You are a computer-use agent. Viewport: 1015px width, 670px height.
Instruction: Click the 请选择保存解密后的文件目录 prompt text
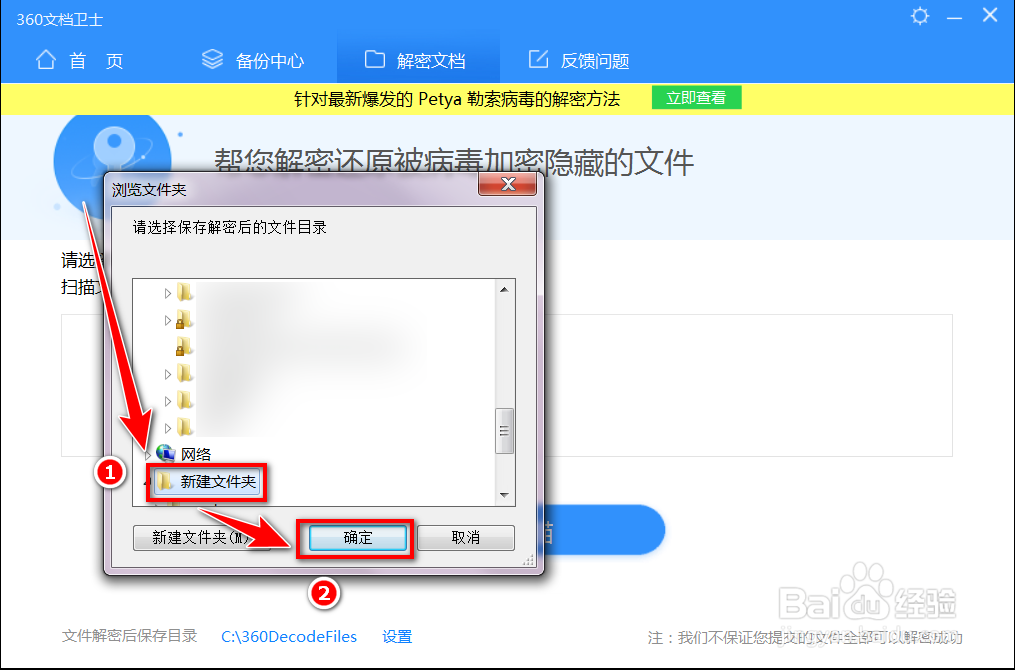tap(230, 227)
